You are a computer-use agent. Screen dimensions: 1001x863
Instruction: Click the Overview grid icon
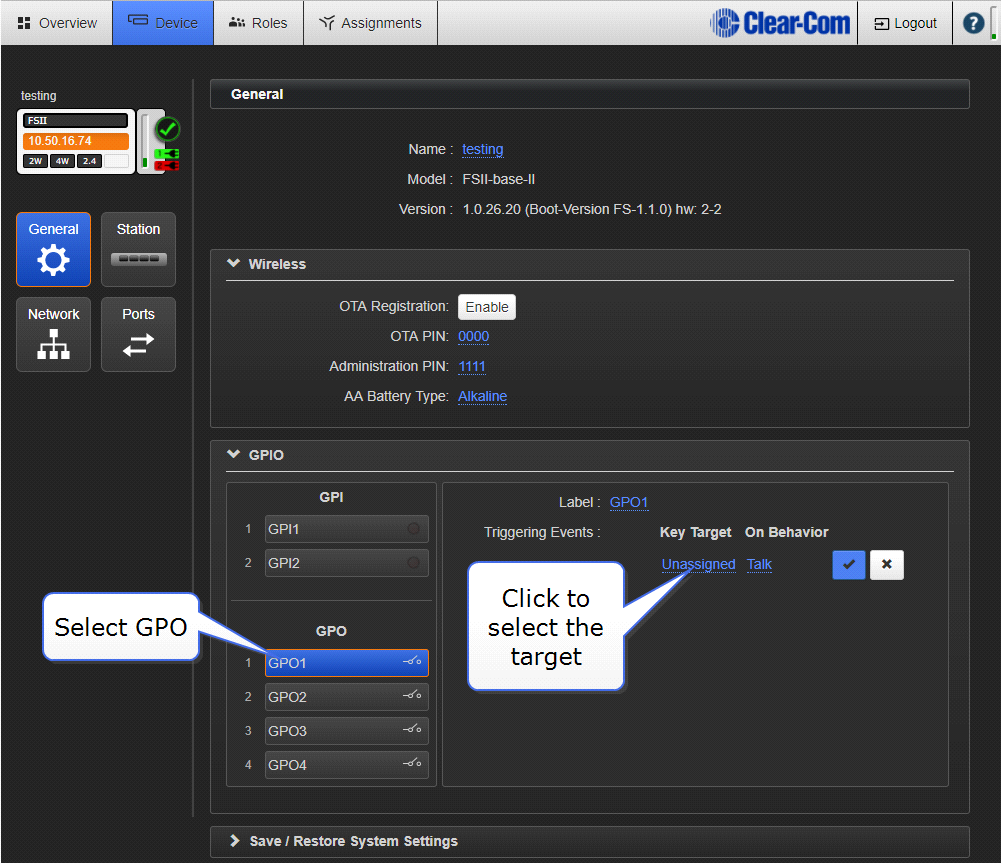[24, 23]
